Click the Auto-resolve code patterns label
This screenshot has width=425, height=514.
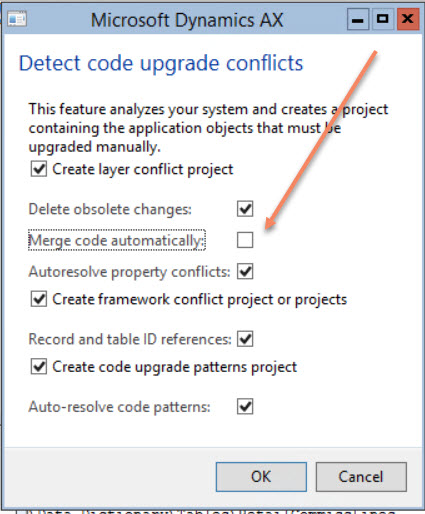click(119, 407)
